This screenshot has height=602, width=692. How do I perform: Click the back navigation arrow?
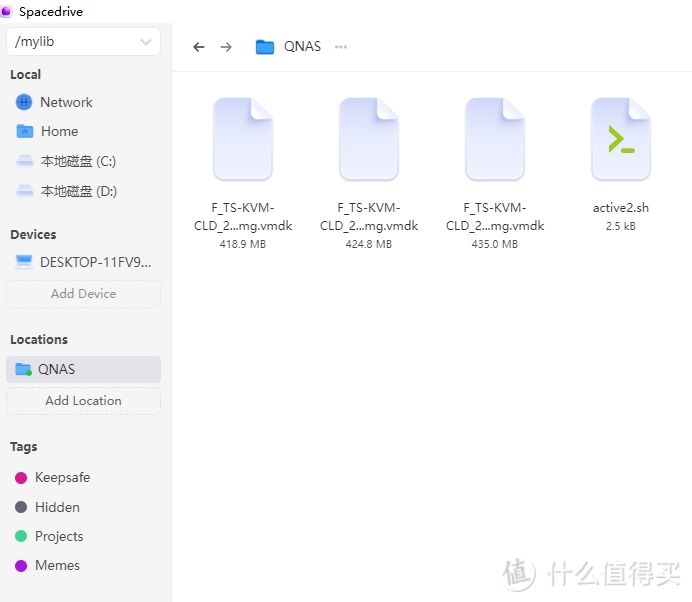[198, 47]
